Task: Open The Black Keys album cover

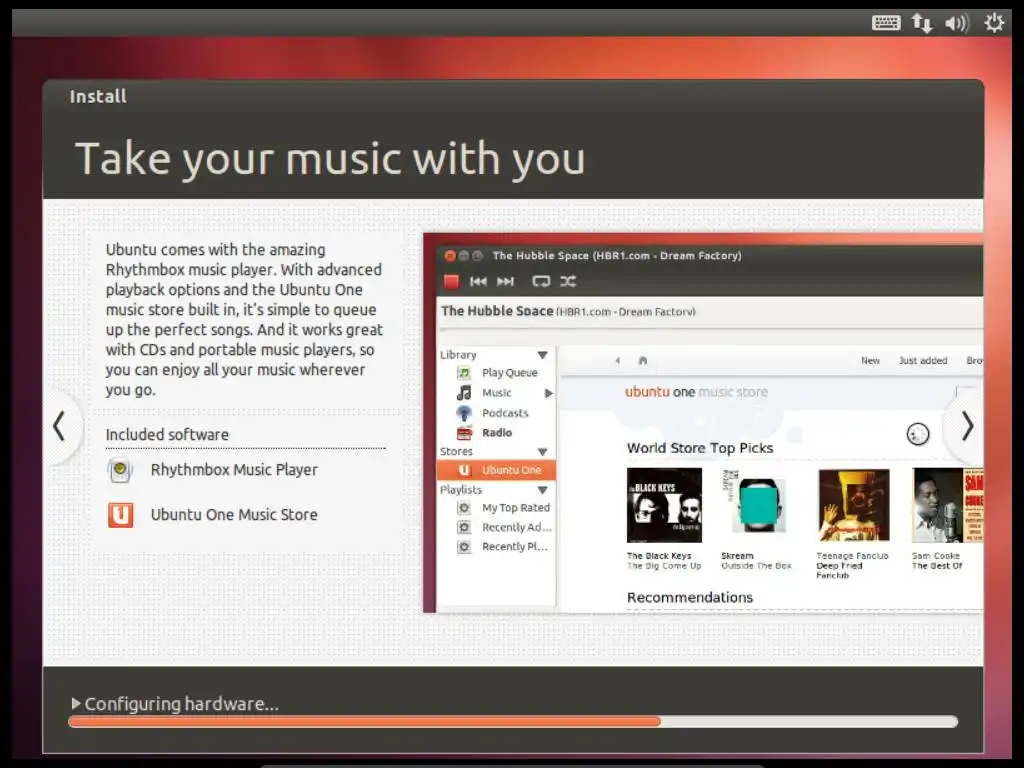Action: click(x=664, y=505)
